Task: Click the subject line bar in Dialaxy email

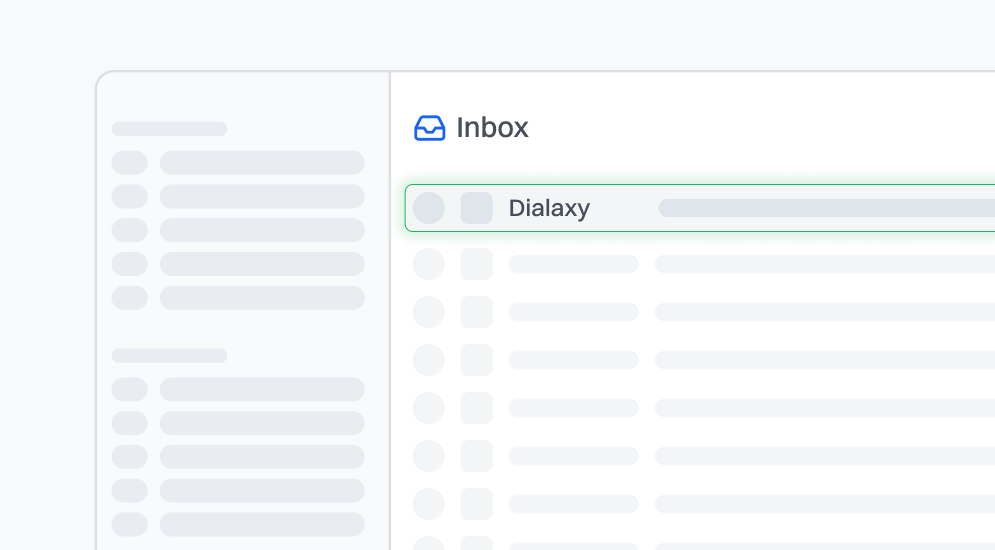Action: pyautogui.click(x=825, y=208)
